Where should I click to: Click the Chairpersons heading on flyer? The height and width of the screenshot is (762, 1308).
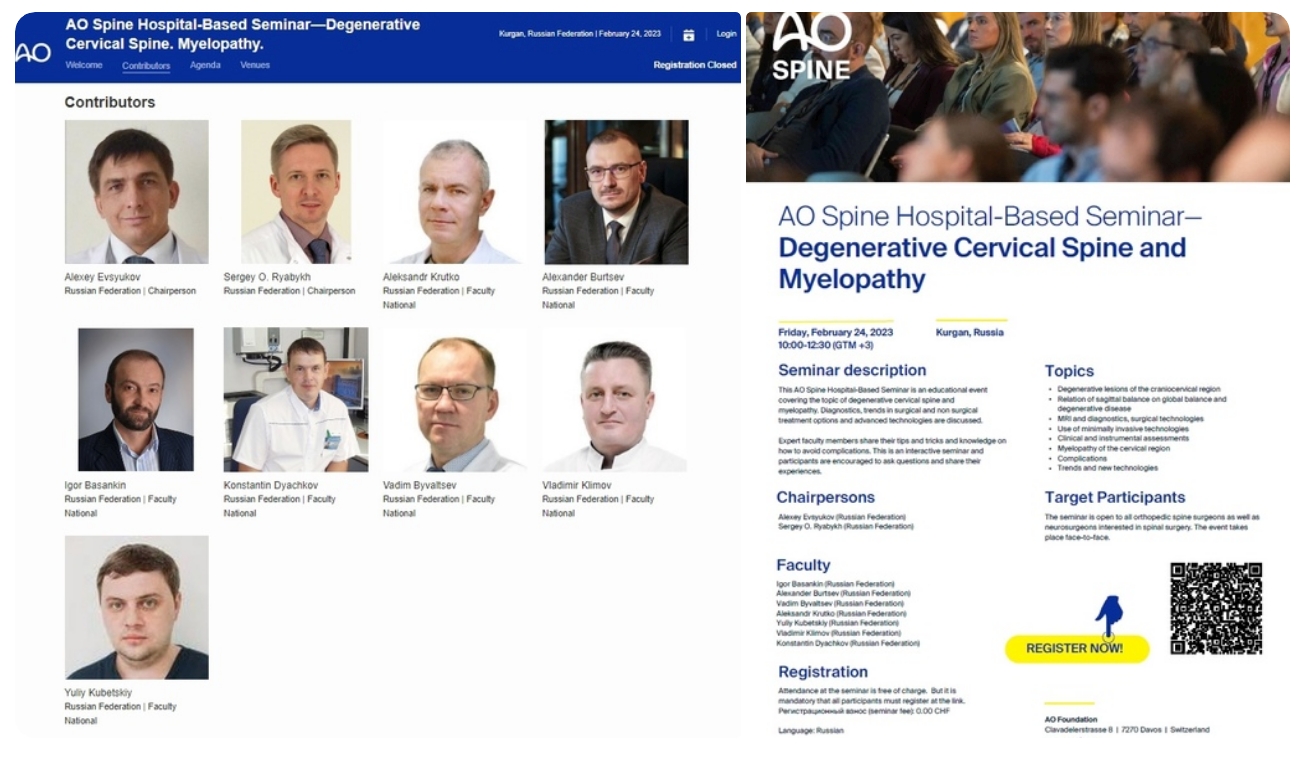click(826, 497)
